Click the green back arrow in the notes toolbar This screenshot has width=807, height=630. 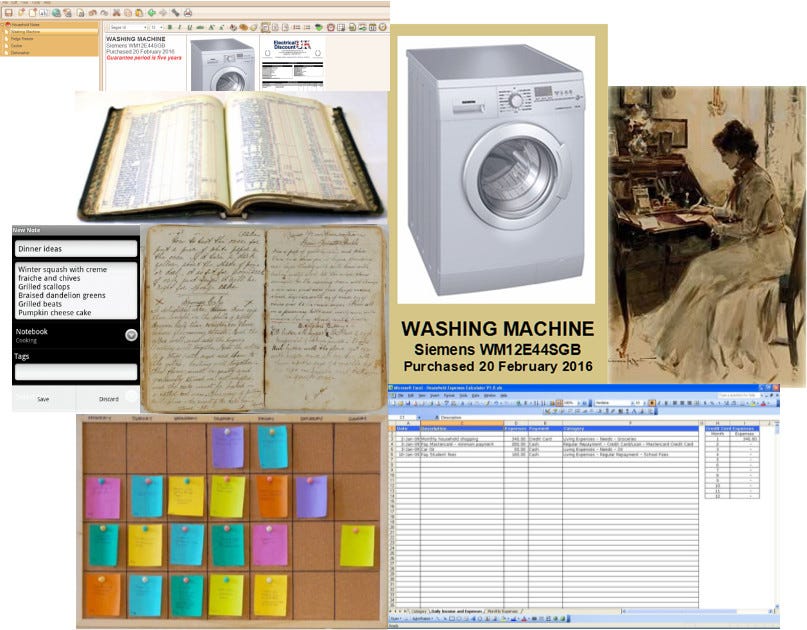152,12
